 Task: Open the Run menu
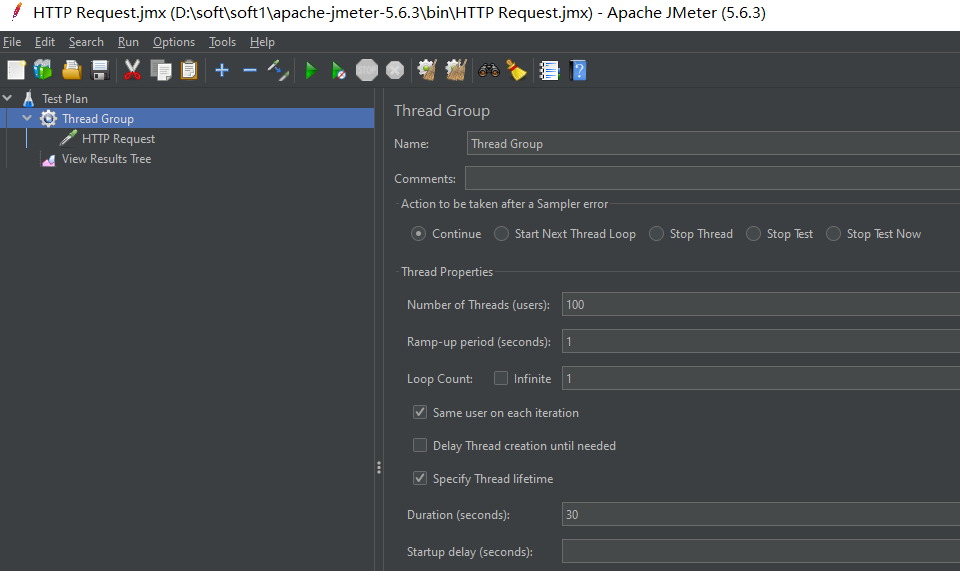tap(128, 42)
